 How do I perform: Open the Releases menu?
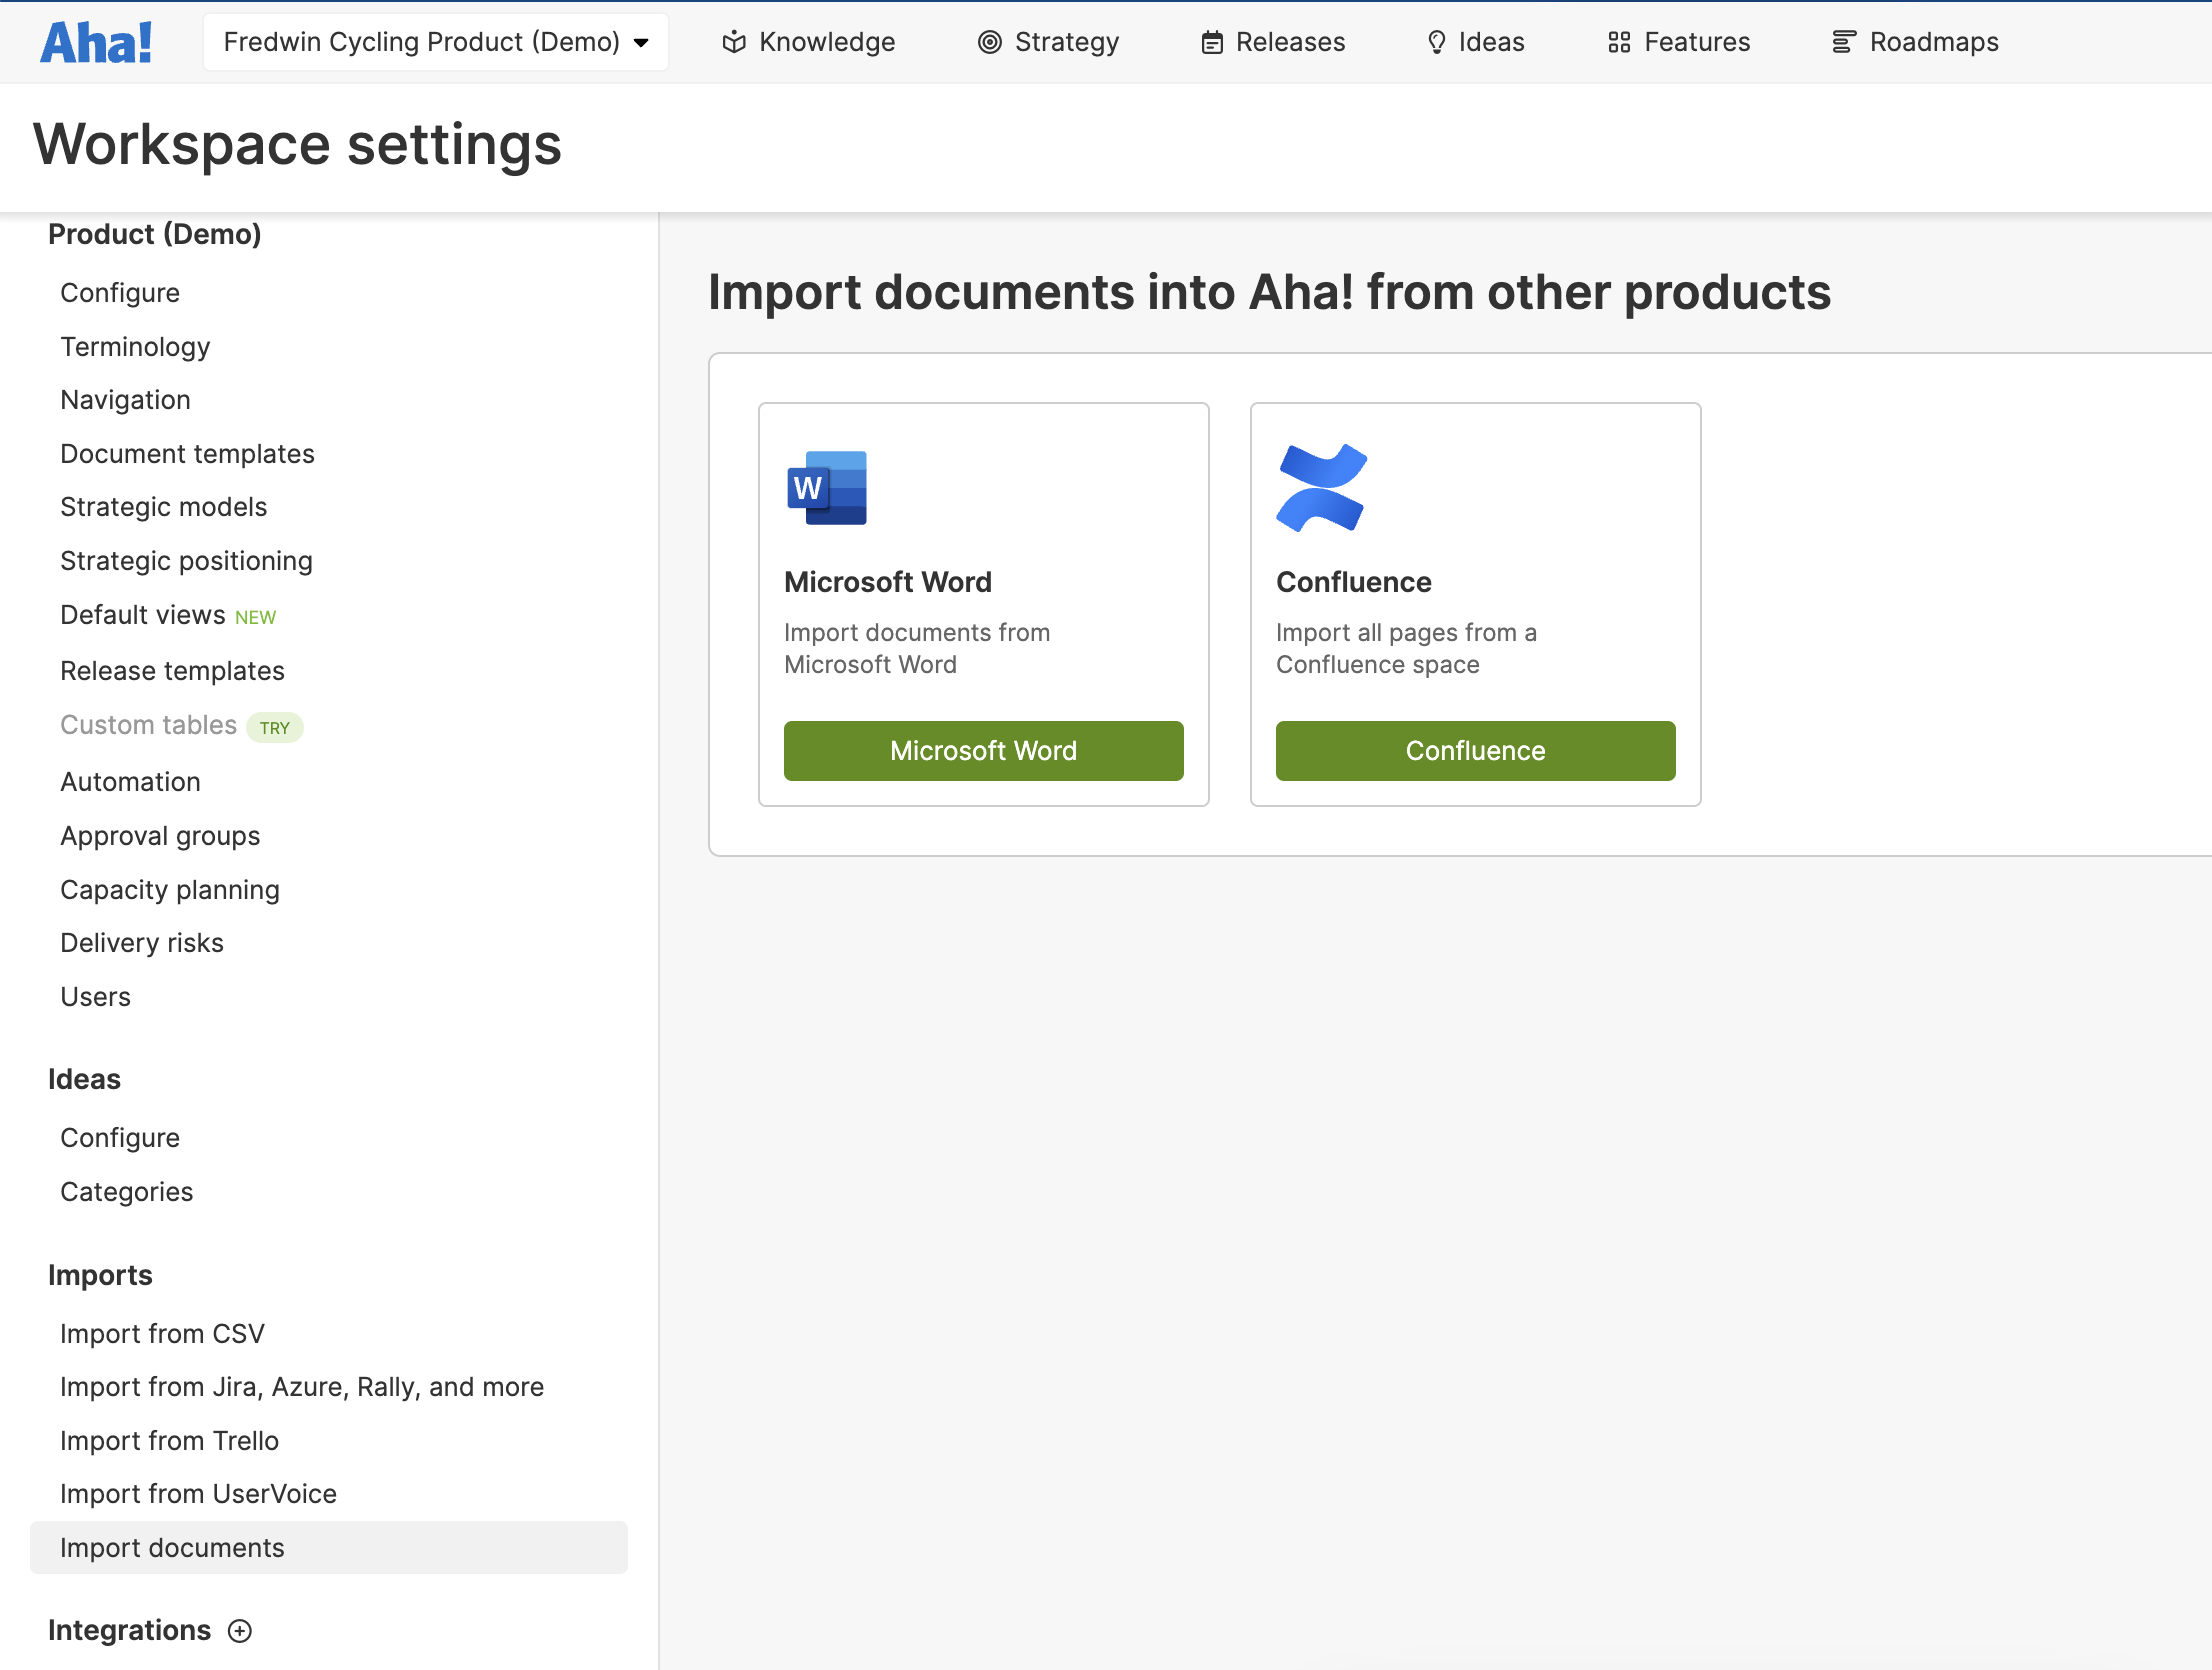pos(1273,42)
